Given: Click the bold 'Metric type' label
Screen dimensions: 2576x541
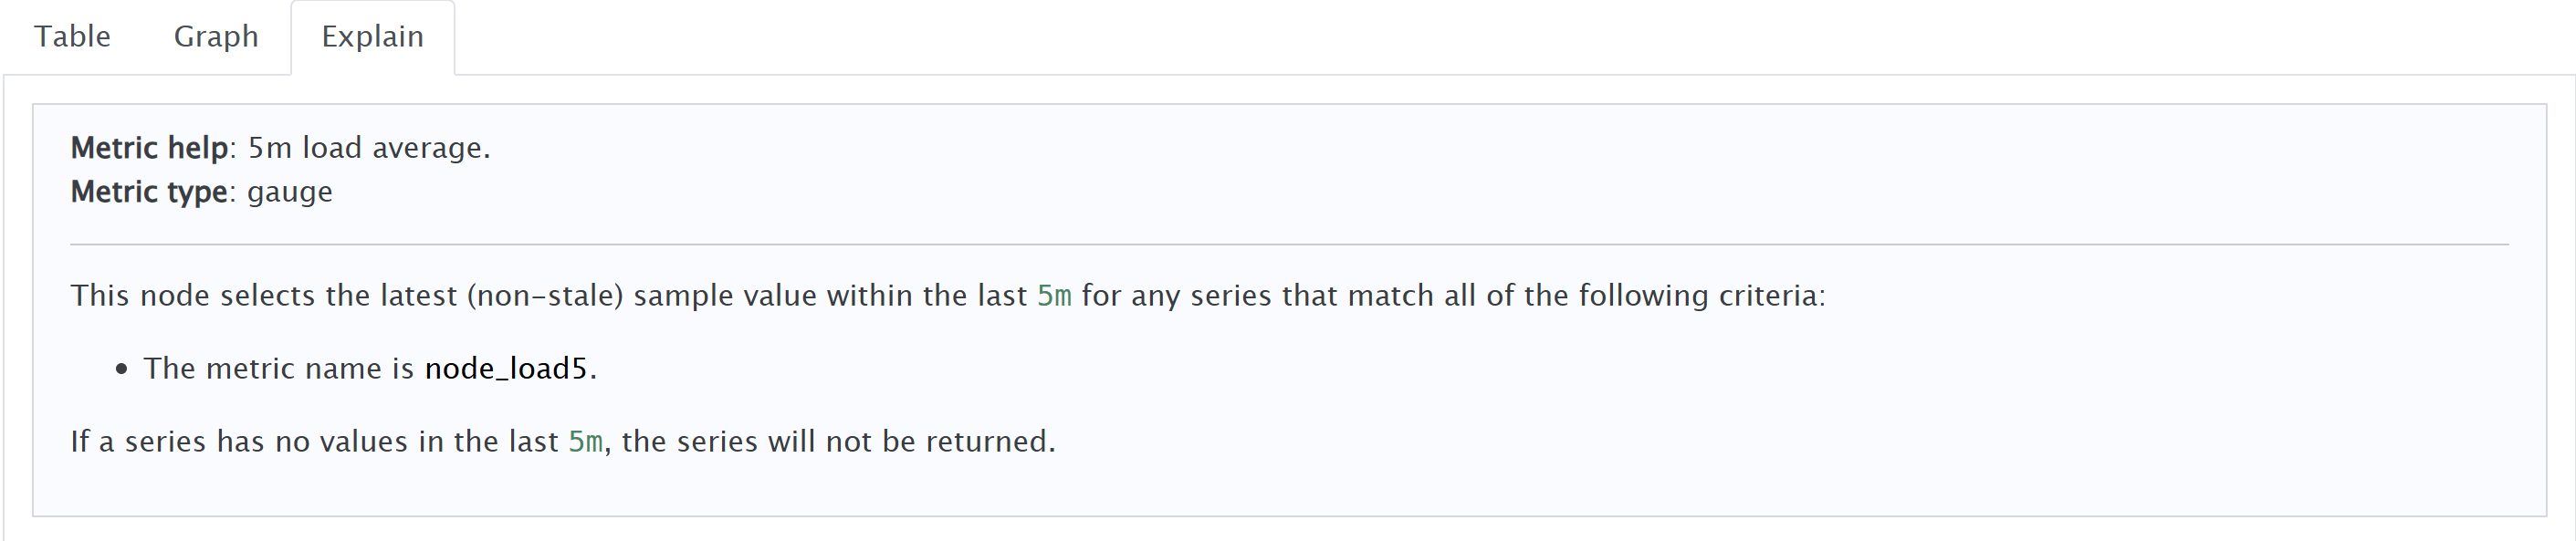Looking at the screenshot, I should pos(149,192).
